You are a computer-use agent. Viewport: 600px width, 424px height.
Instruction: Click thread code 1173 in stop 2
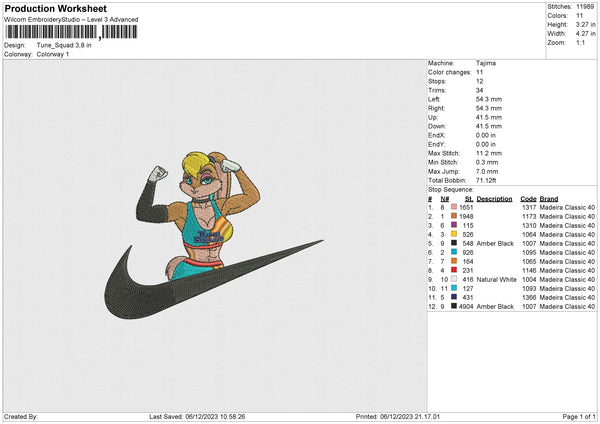click(x=529, y=217)
